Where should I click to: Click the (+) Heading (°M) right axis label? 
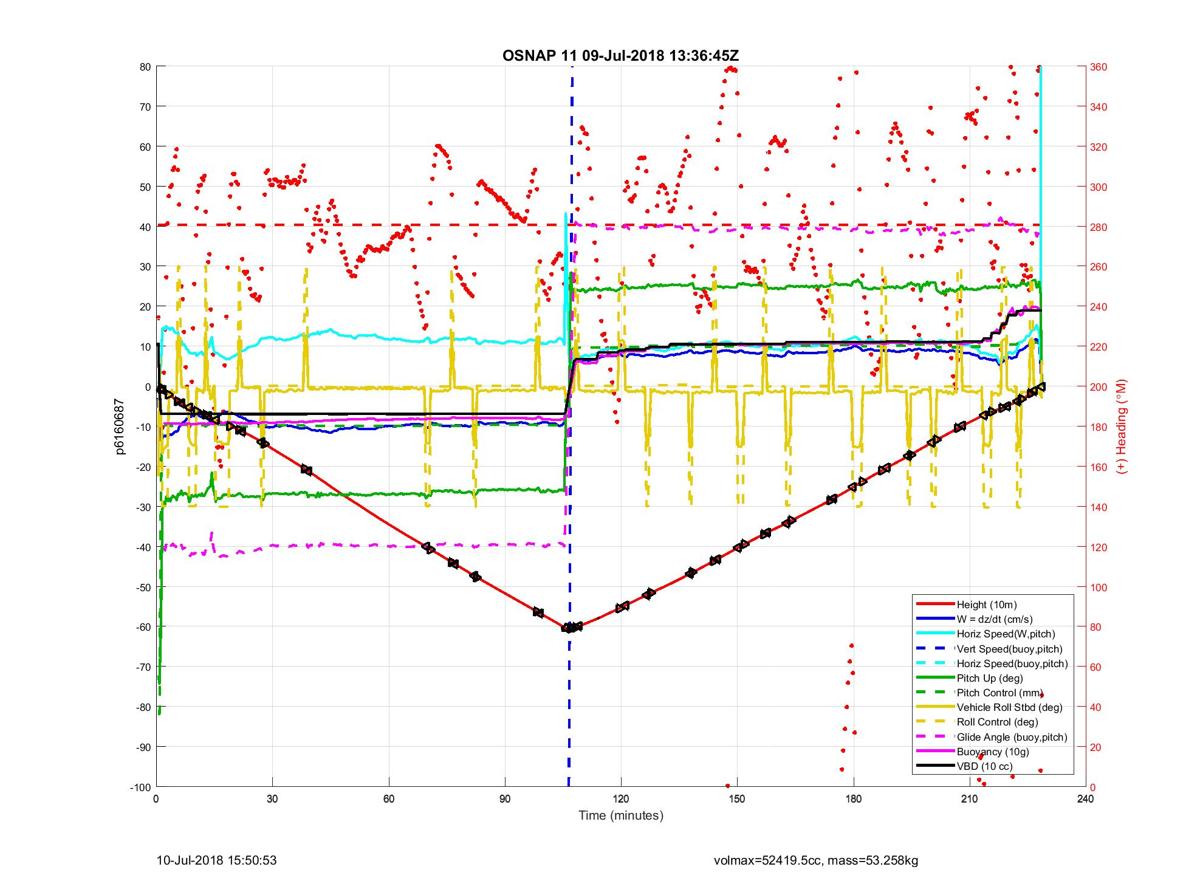pos(1122,426)
